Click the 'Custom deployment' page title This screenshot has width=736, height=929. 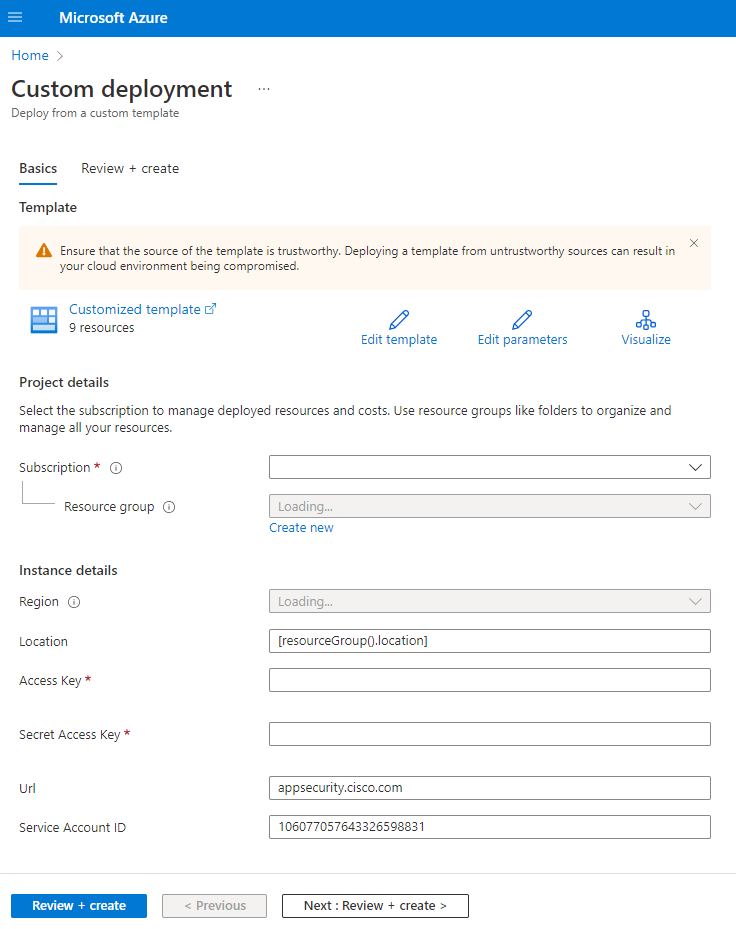[121, 89]
